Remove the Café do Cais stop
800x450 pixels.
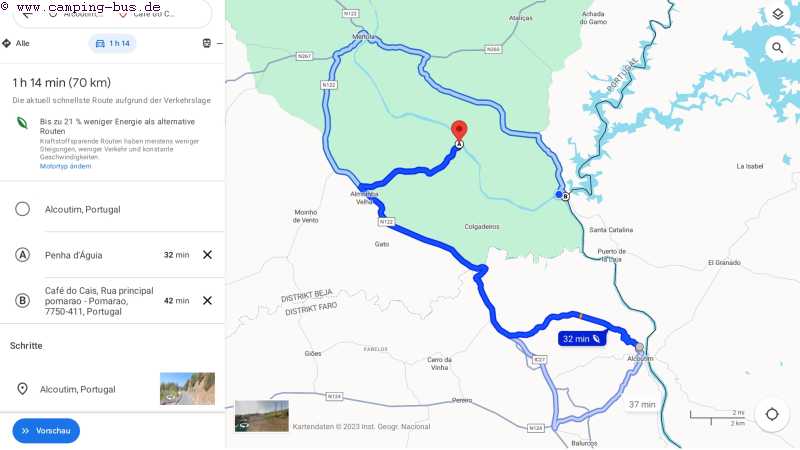[x=207, y=301]
